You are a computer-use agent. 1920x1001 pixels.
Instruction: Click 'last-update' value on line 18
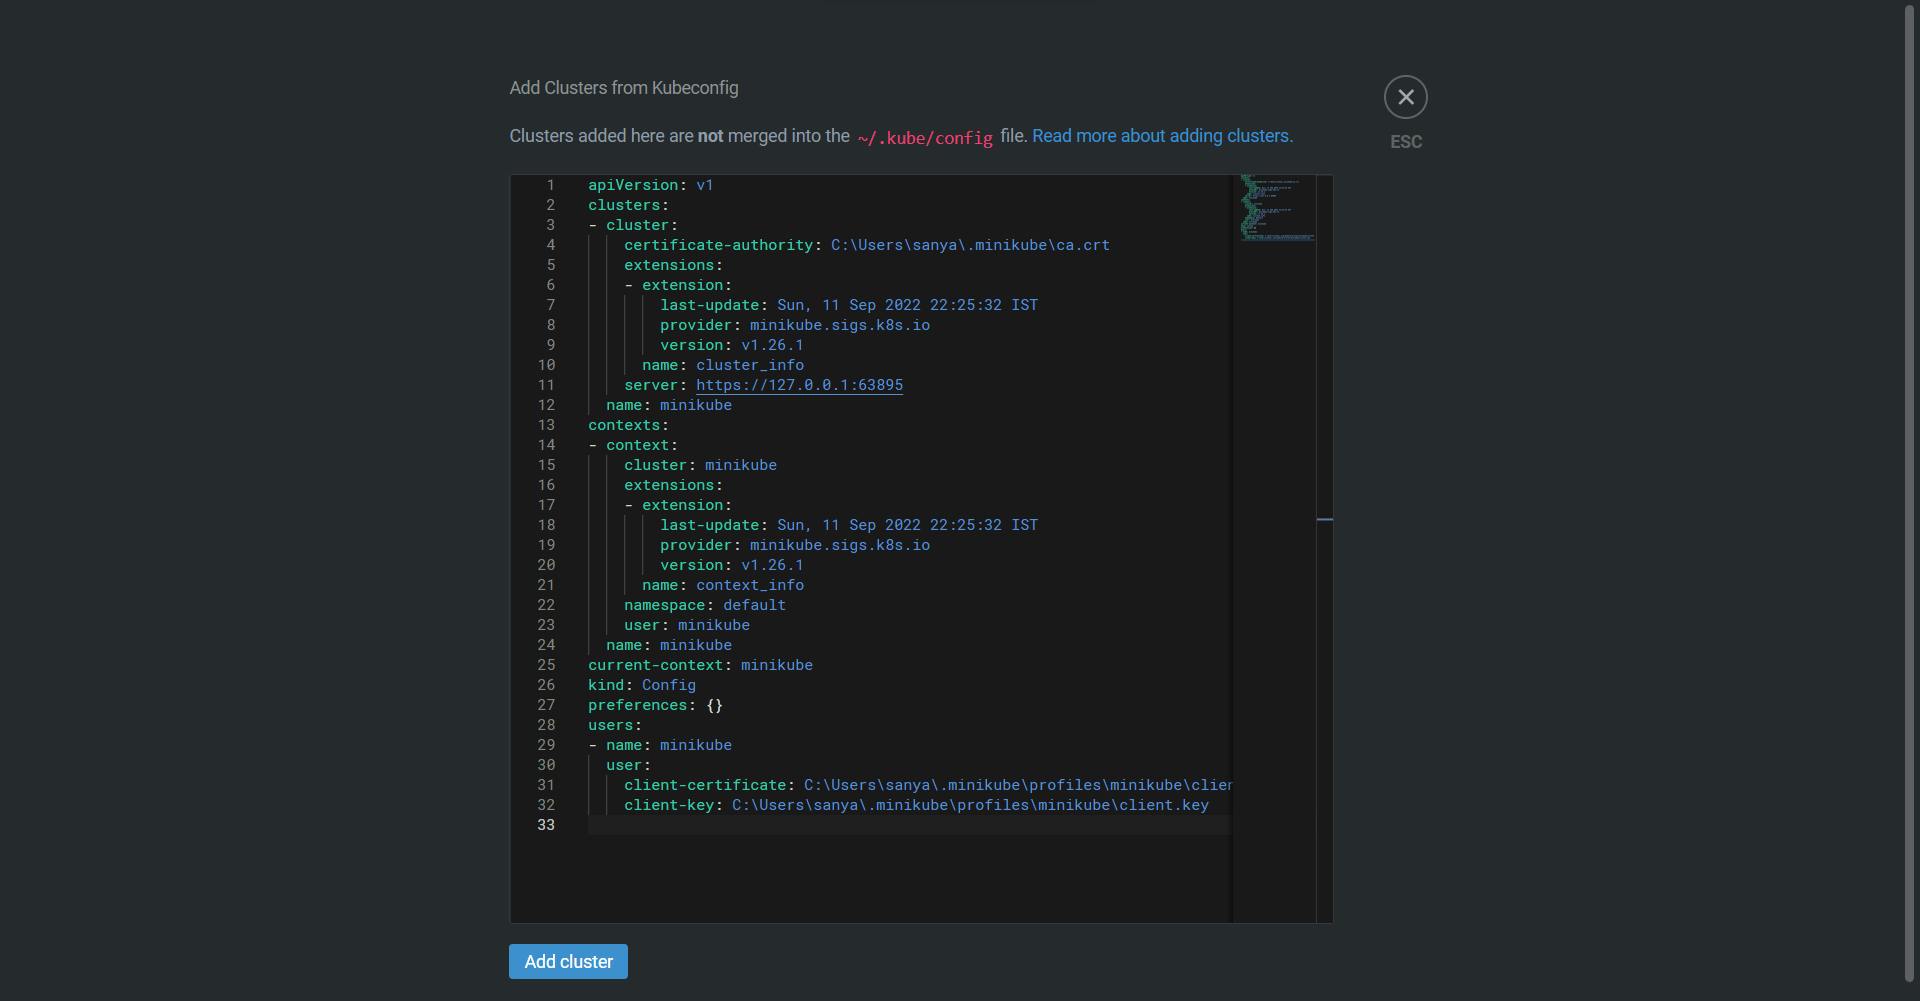pos(907,525)
